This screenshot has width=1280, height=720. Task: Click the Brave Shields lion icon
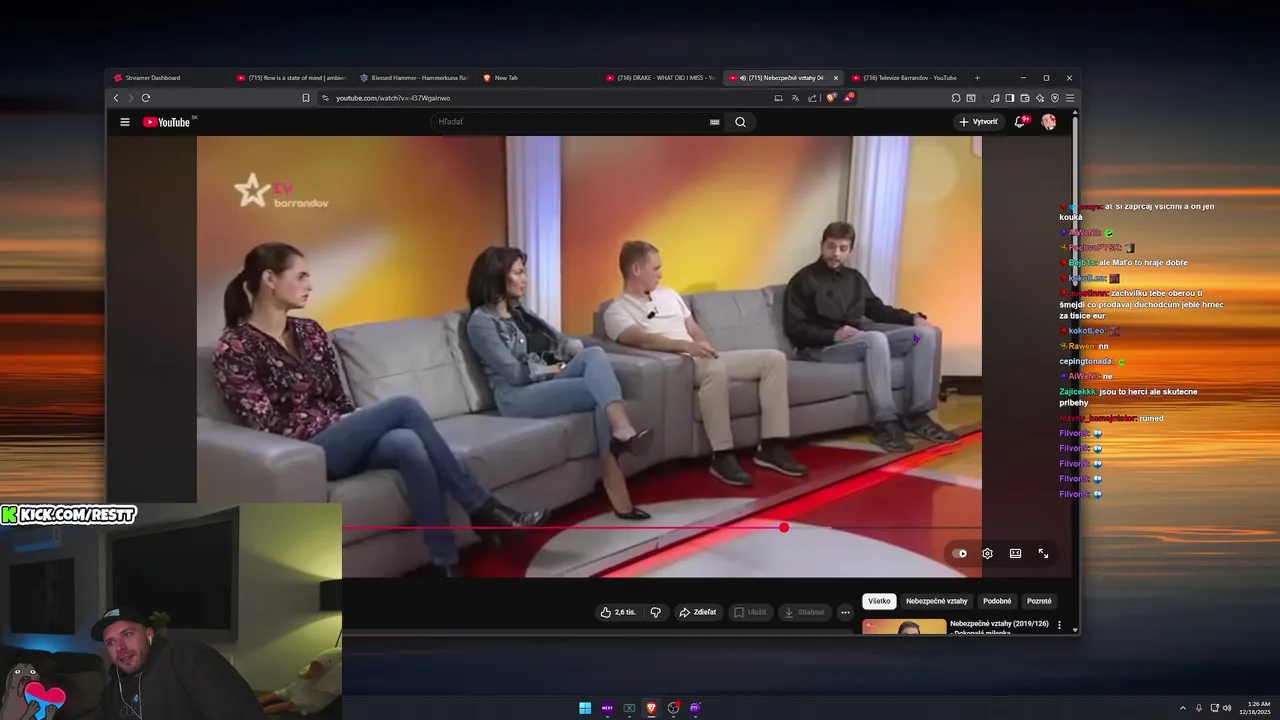(x=831, y=98)
